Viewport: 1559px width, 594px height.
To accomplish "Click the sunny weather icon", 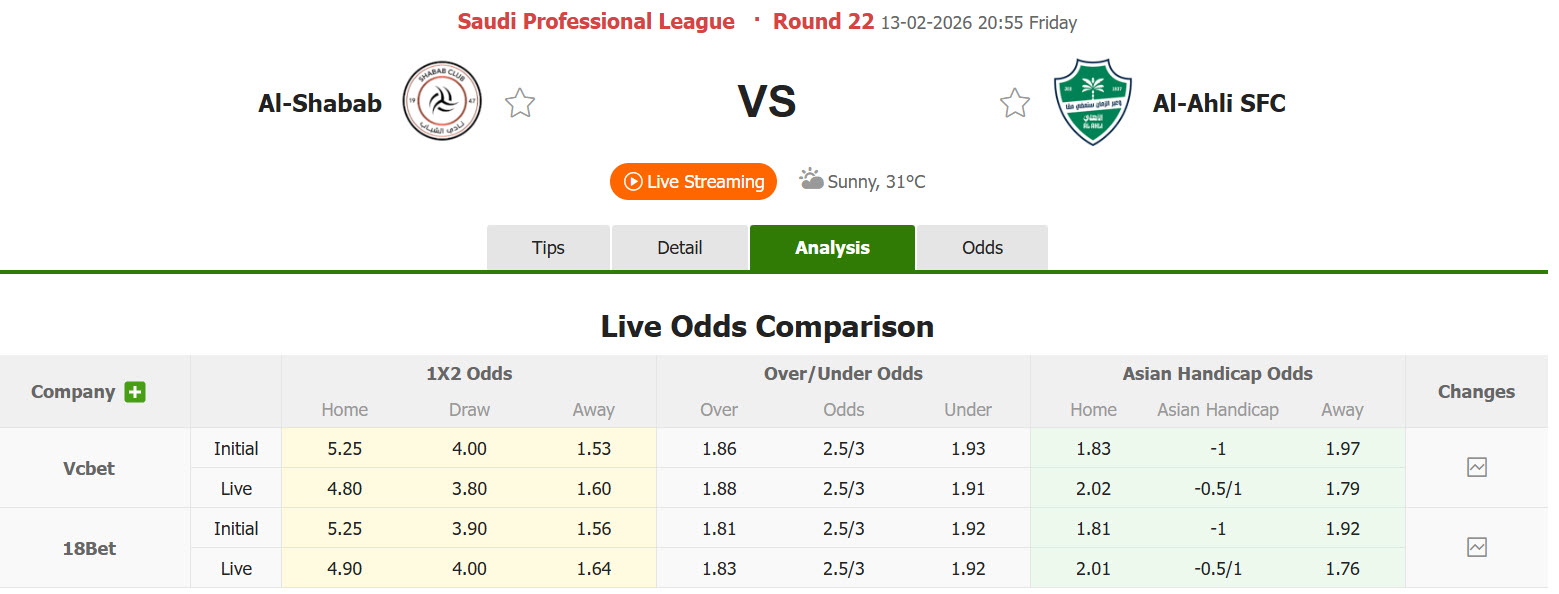I will [x=811, y=180].
